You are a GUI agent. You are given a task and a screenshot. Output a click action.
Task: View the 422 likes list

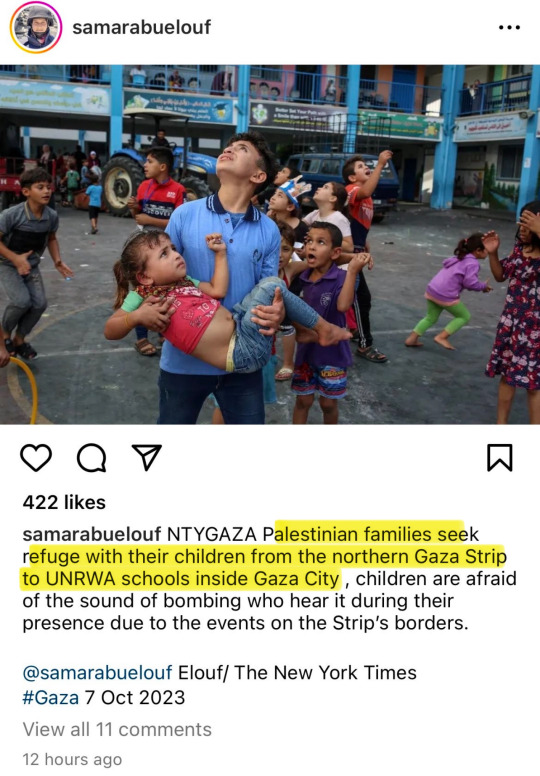click(x=64, y=502)
